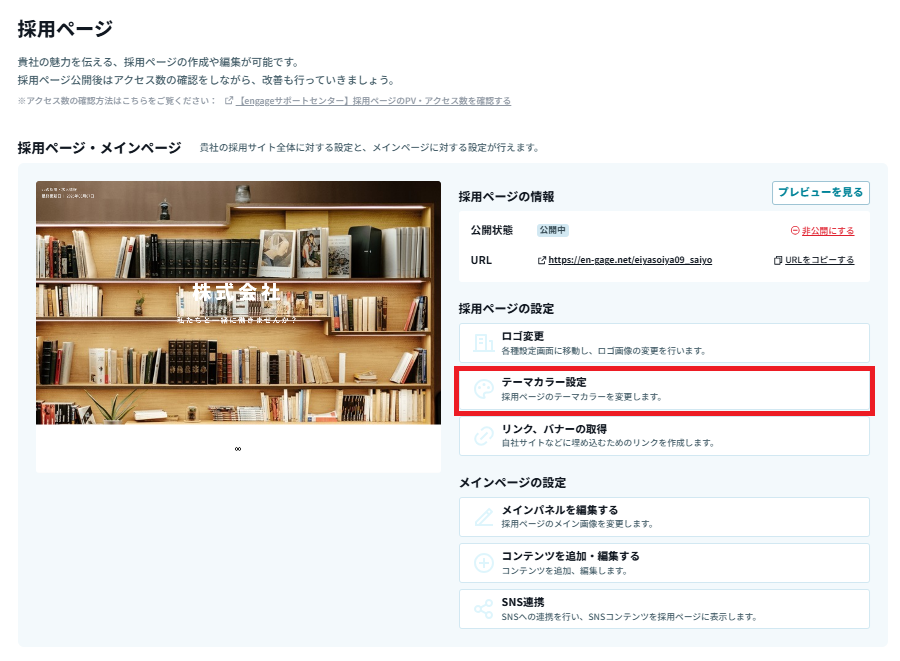This screenshot has height=661, width=900.
Task: Click the 公開状態 label
Action: [491, 230]
